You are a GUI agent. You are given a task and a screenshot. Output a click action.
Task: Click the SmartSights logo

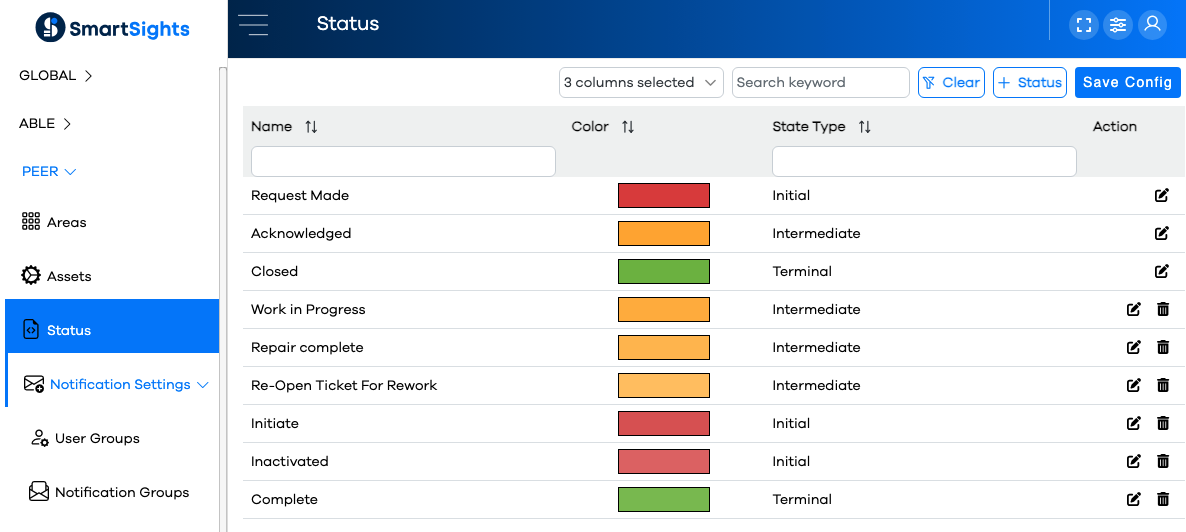(112, 29)
